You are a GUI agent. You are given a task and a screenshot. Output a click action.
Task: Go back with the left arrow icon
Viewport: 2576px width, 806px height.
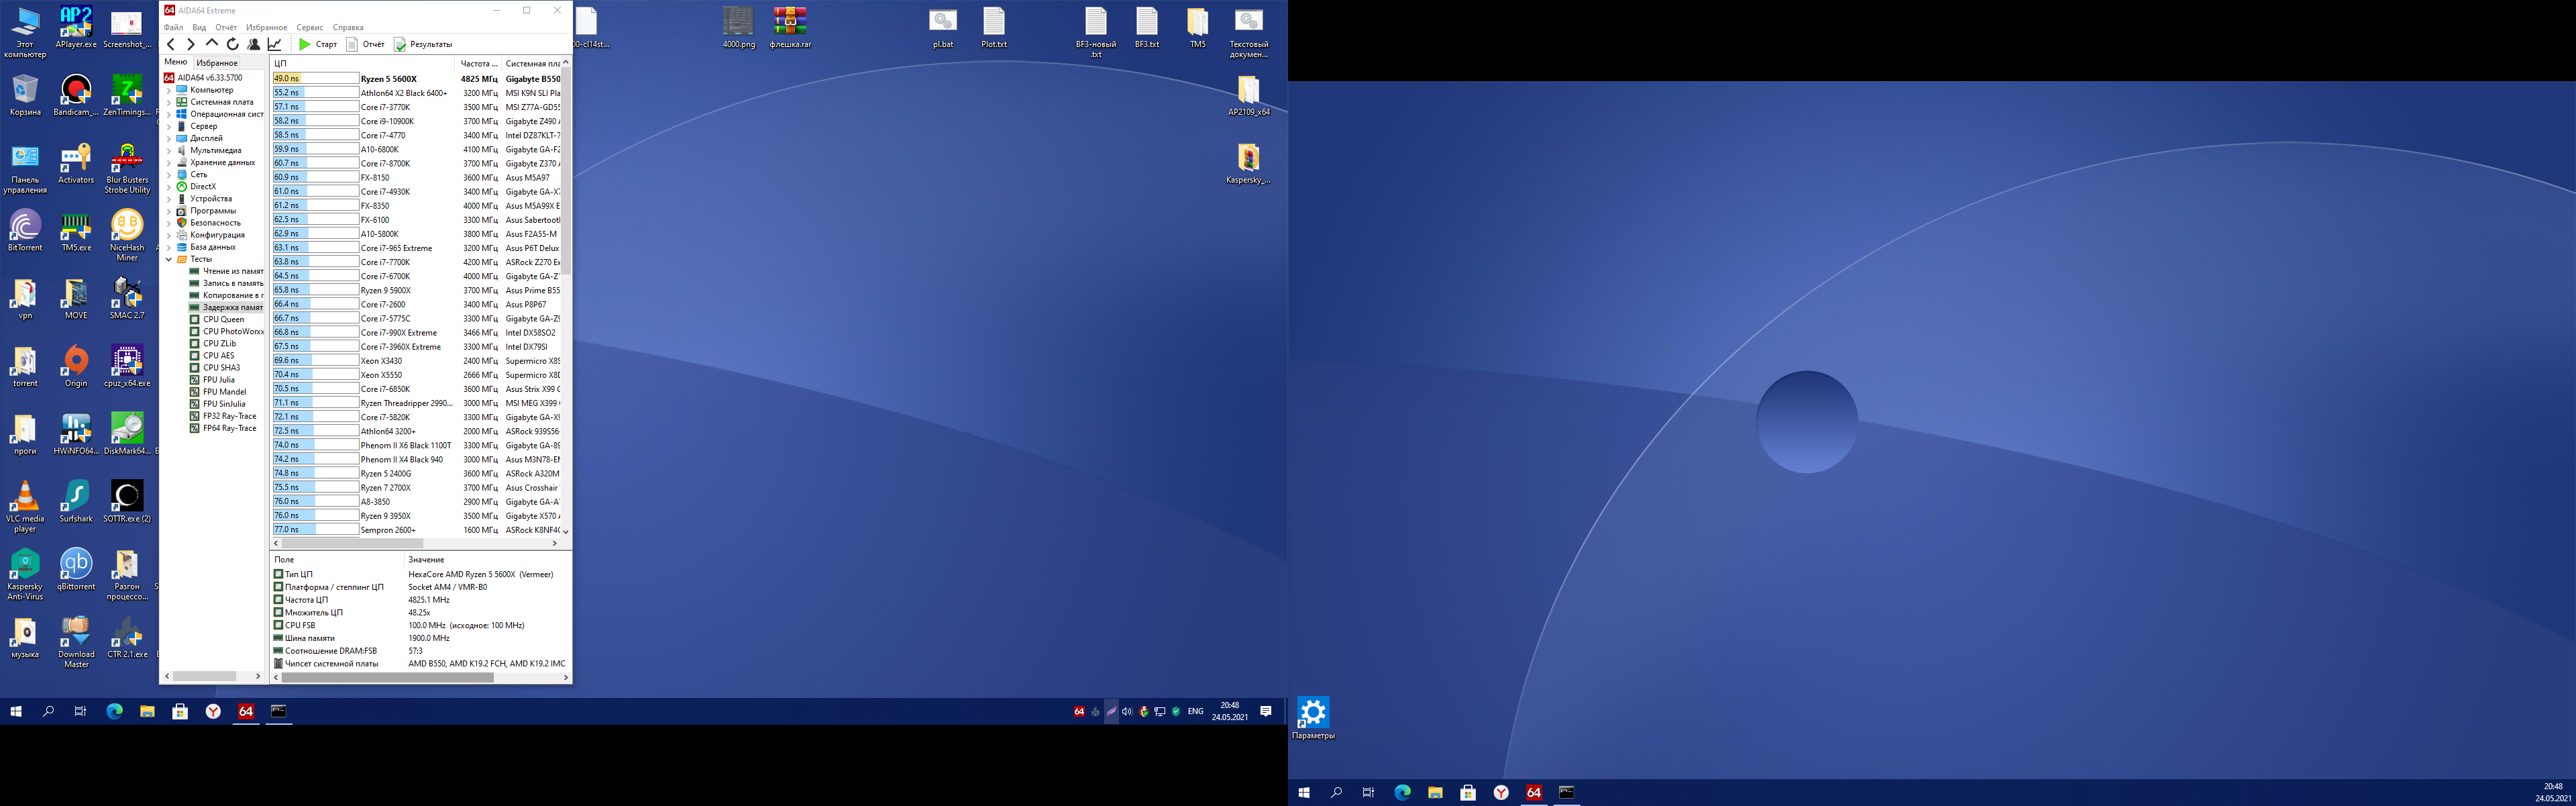[171, 44]
